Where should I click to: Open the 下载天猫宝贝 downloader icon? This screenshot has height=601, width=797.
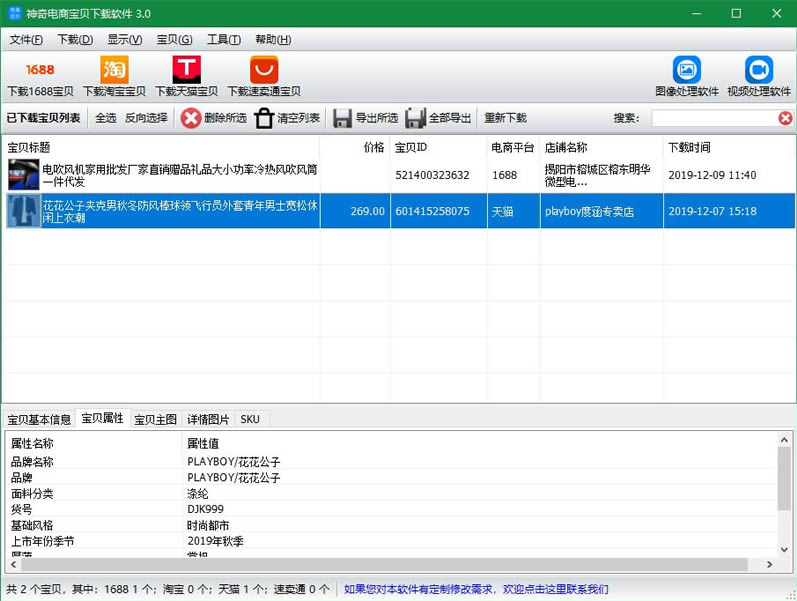pyautogui.click(x=186, y=70)
